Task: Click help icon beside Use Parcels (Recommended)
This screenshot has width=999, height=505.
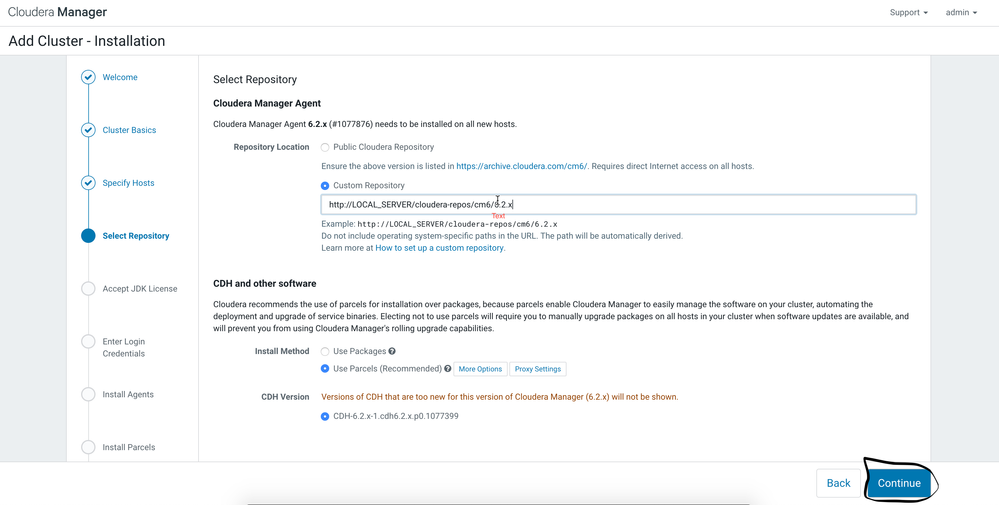Action: (448, 369)
